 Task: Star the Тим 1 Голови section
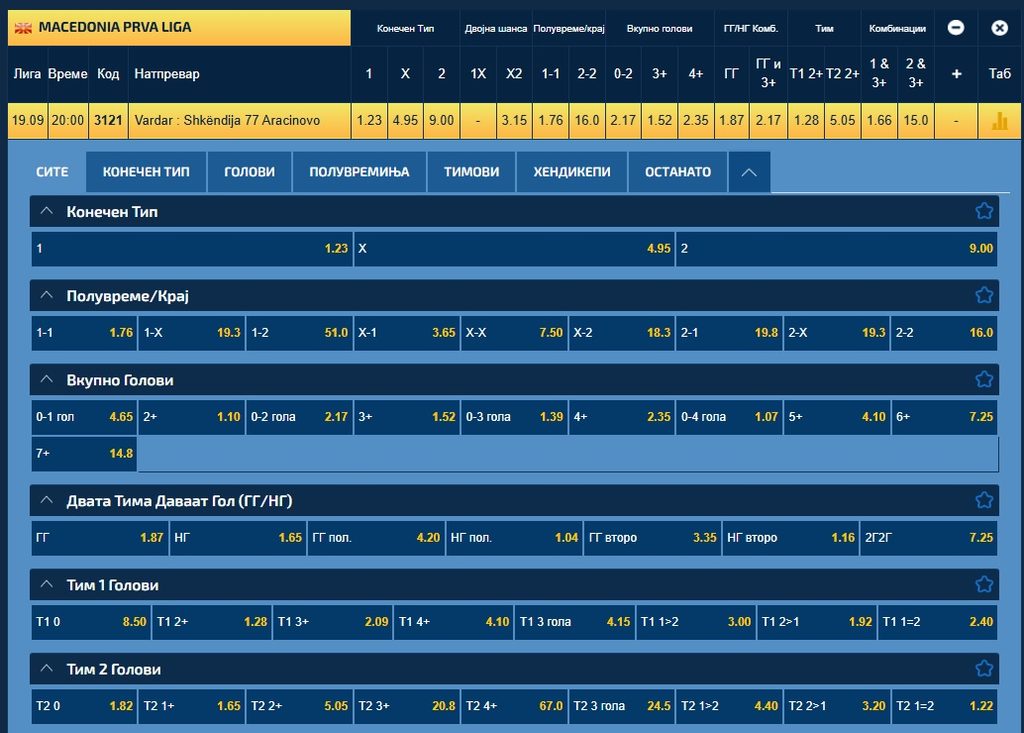(x=984, y=585)
